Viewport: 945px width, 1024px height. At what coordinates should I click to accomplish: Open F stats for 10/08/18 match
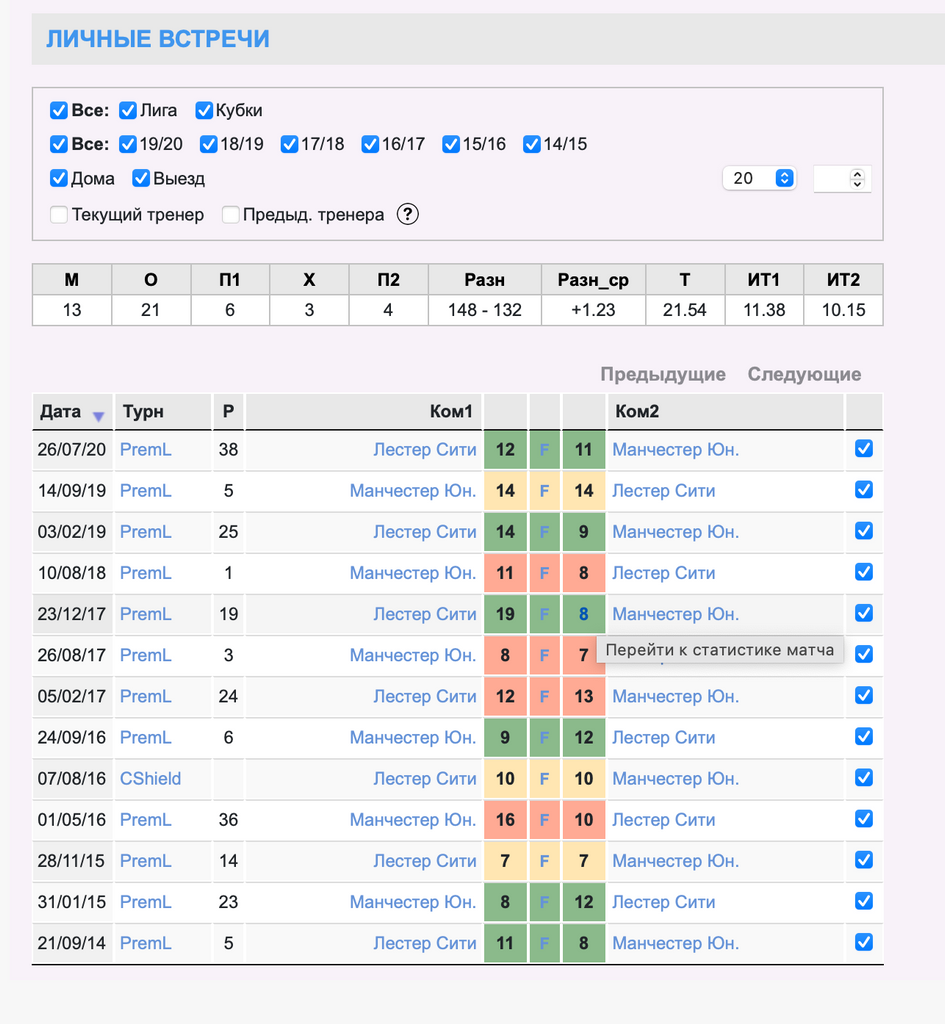(545, 573)
